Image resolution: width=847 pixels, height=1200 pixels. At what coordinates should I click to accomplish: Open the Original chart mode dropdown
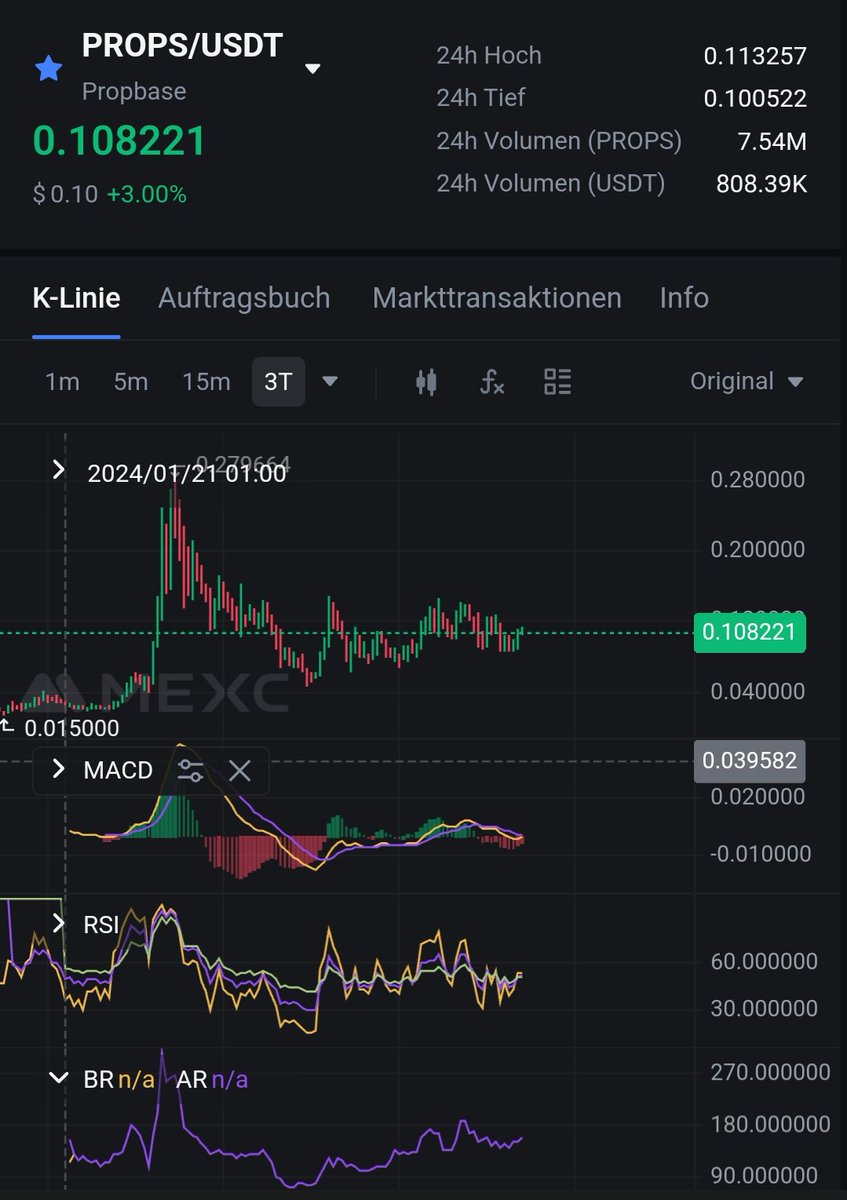[x=747, y=381]
